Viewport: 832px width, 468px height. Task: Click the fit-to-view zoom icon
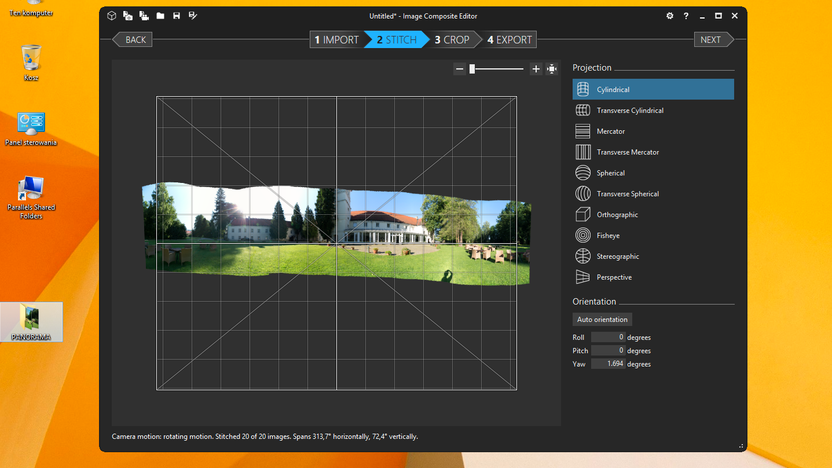(x=552, y=68)
